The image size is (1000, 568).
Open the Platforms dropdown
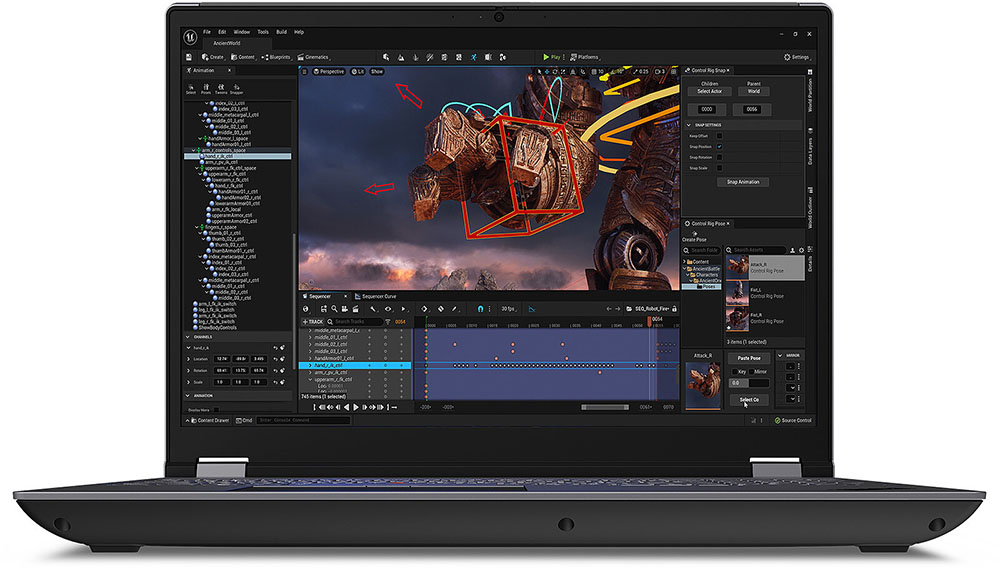(585, 57)
